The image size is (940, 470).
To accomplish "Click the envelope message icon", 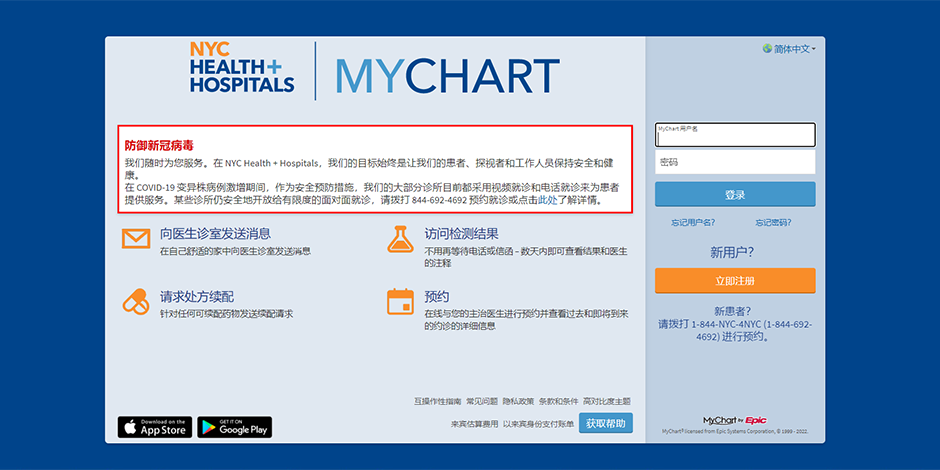I will [x=135, y=239].
